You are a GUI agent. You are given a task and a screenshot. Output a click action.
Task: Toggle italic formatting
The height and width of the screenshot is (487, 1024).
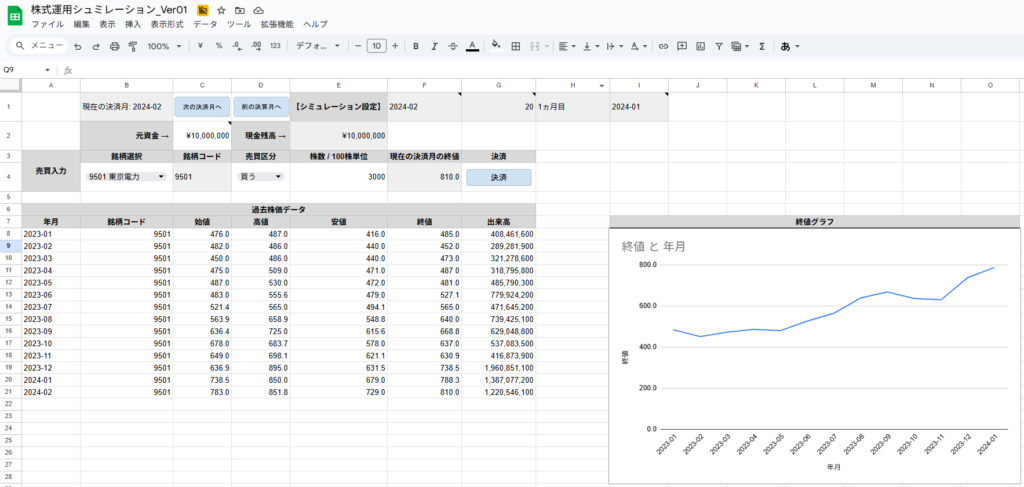434,46
